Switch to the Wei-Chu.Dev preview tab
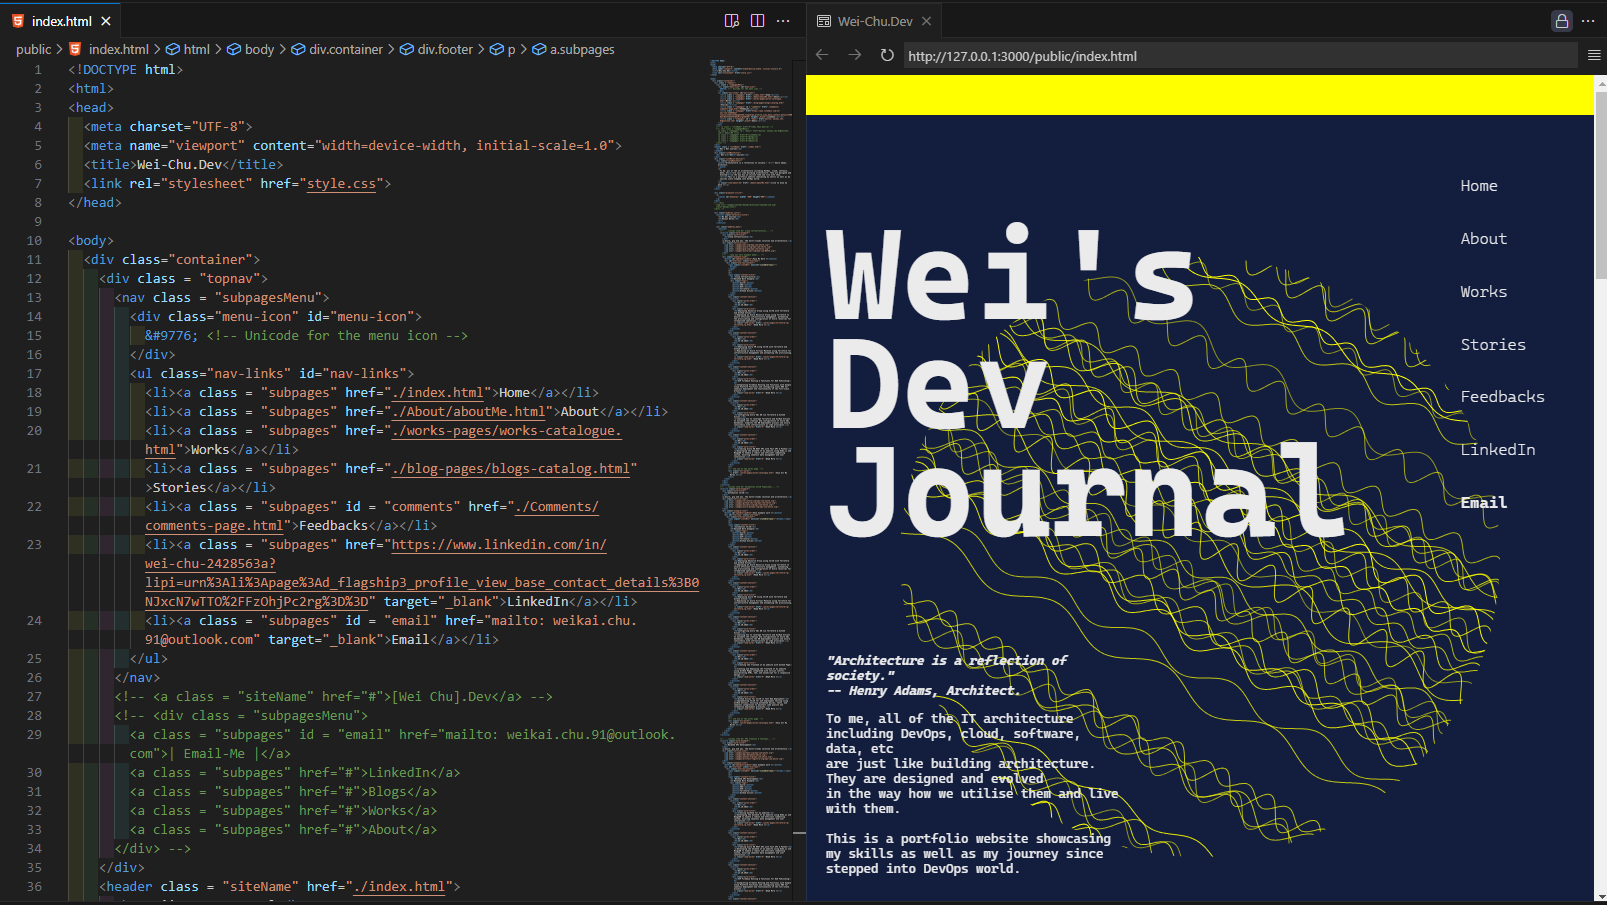The height and width of the screenshot is (905, 1607). pyautogui.click(x=874, y=21)
